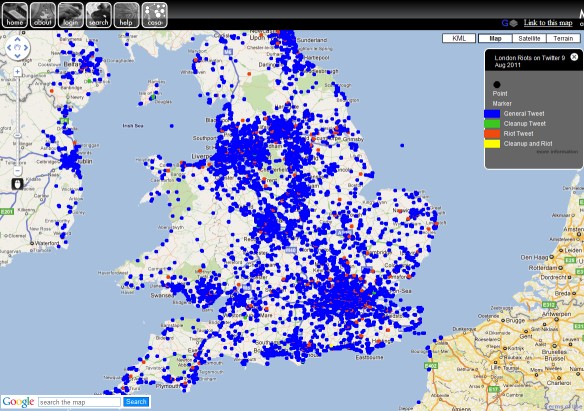
Task: Click the red Riot Tweet swatch
Action: coord(492,134)
